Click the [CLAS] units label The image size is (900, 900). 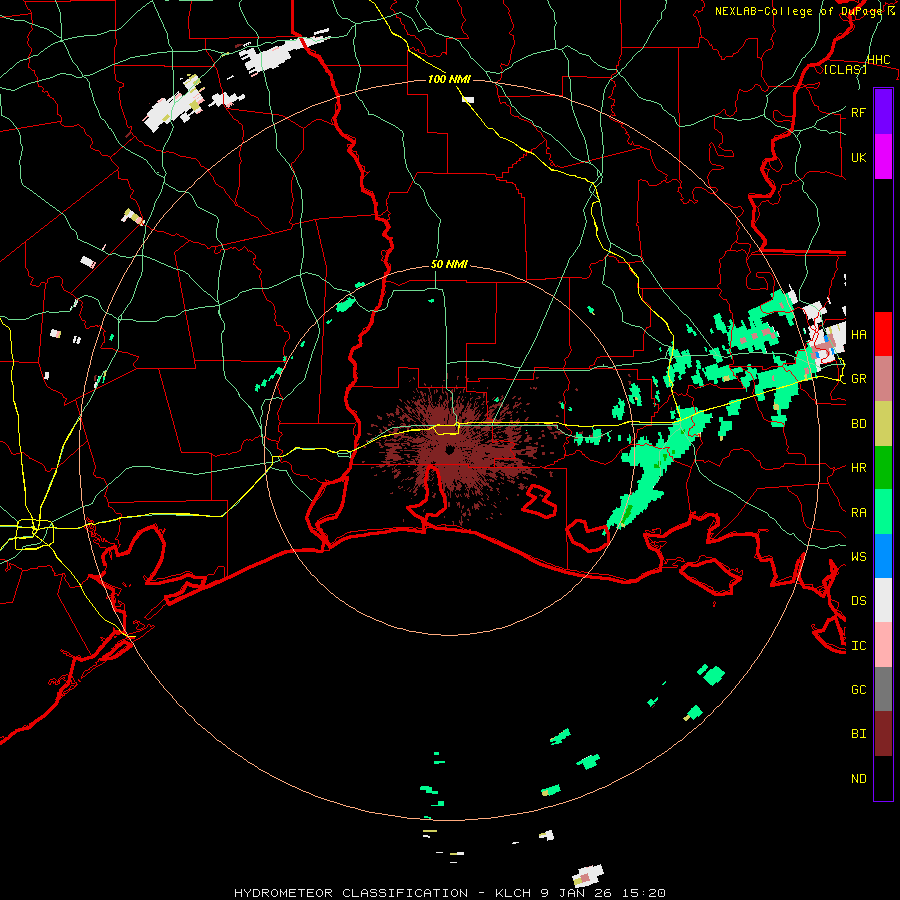pos(845,69)
